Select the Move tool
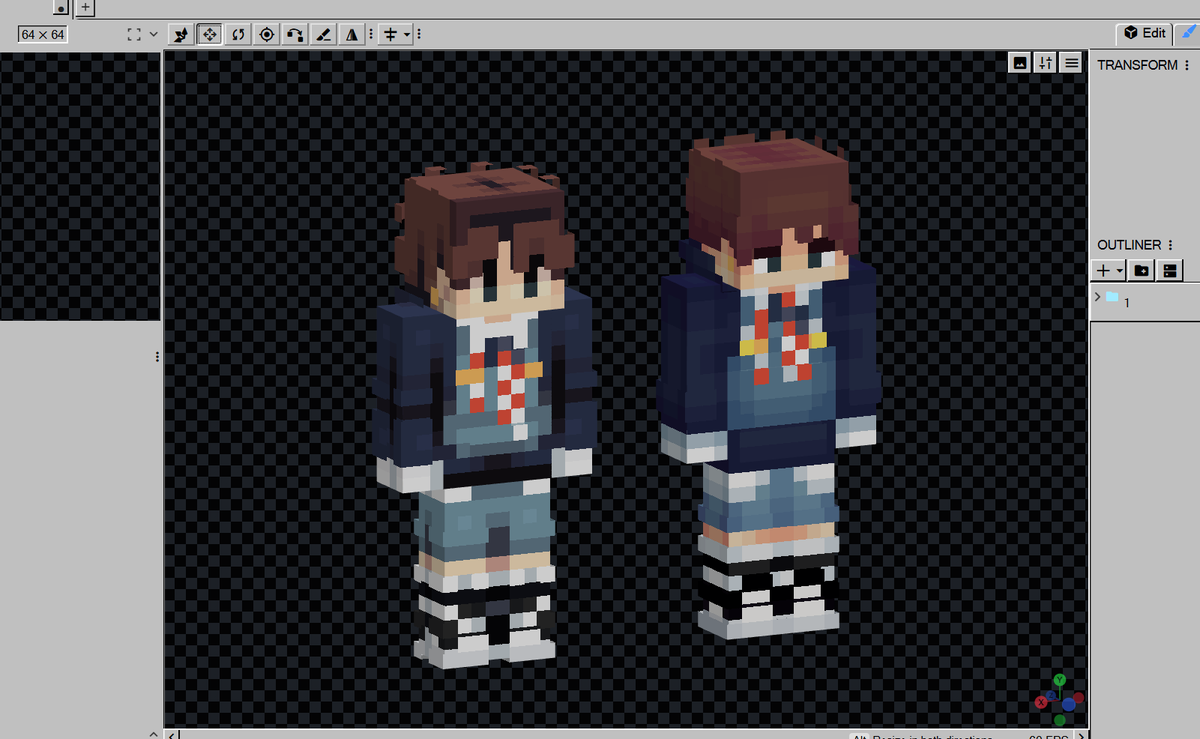Viewport: 1200px width, 739px height. [x=210, y=34]
